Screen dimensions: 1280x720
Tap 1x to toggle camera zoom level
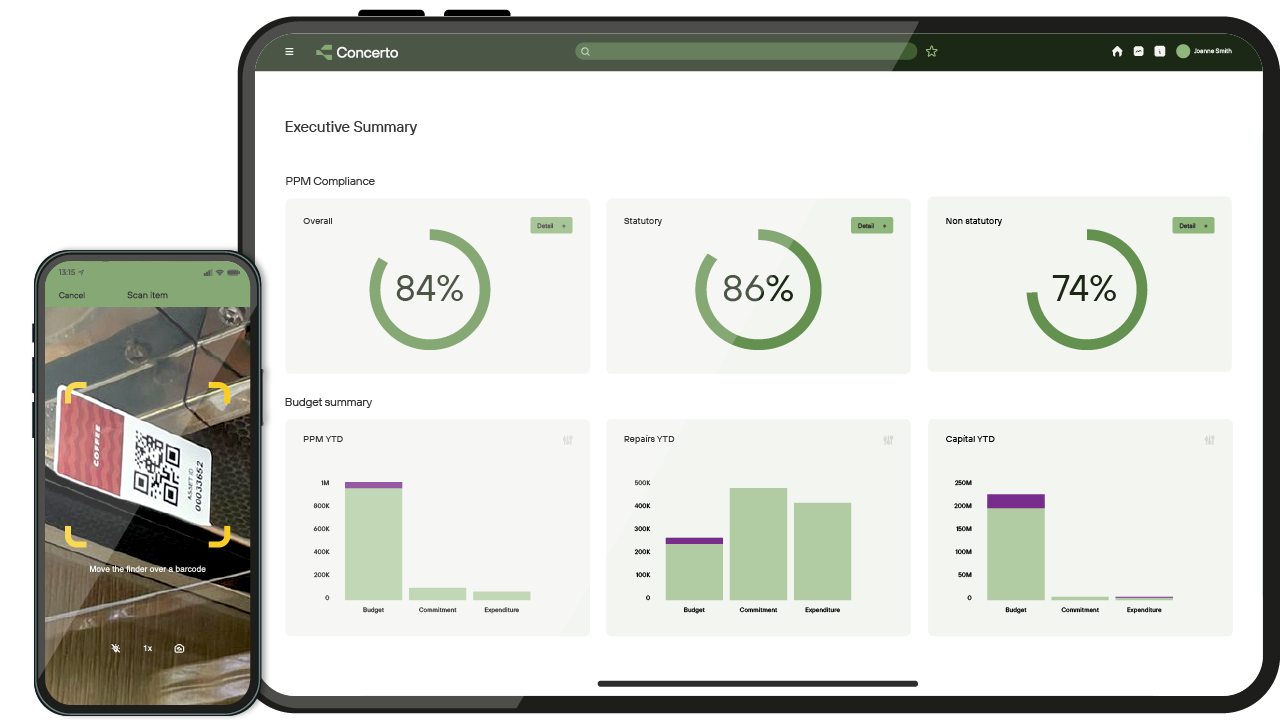tap(147, 648)
